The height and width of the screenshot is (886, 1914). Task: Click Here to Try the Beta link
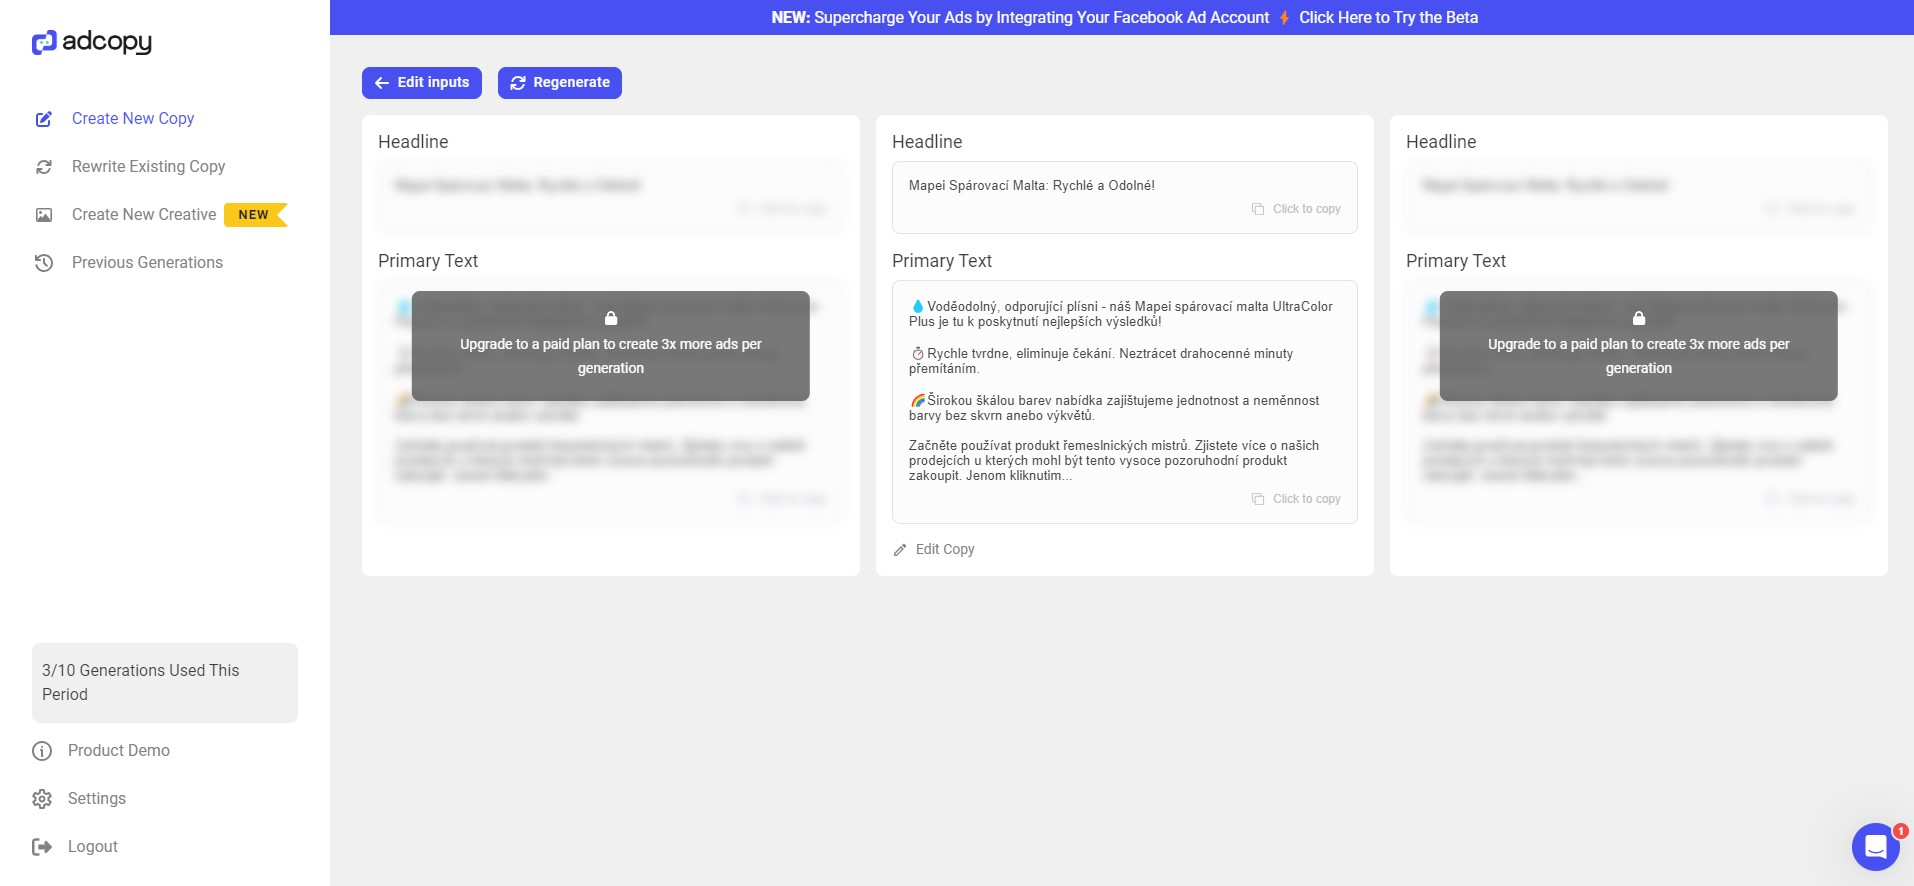[1388, 17]
